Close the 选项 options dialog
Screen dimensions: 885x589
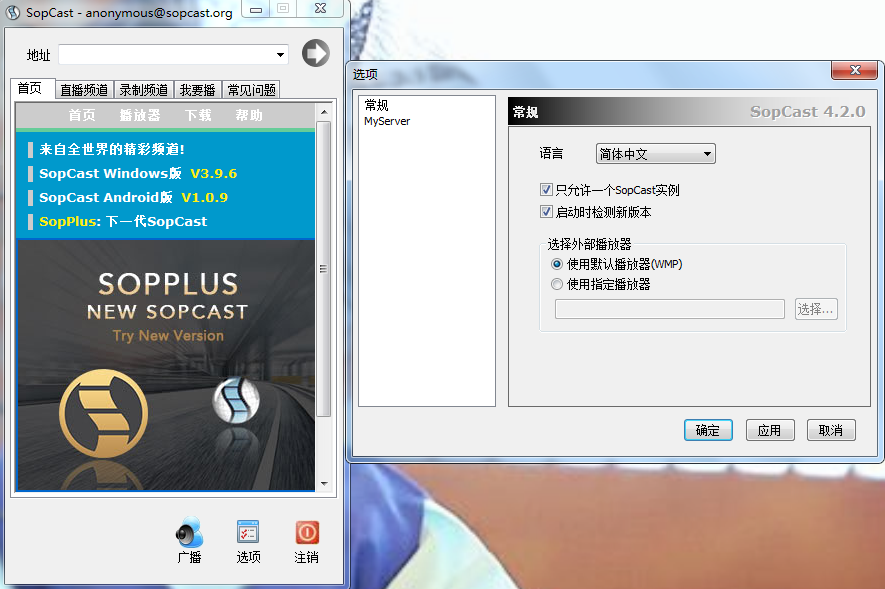pos(855,70)
